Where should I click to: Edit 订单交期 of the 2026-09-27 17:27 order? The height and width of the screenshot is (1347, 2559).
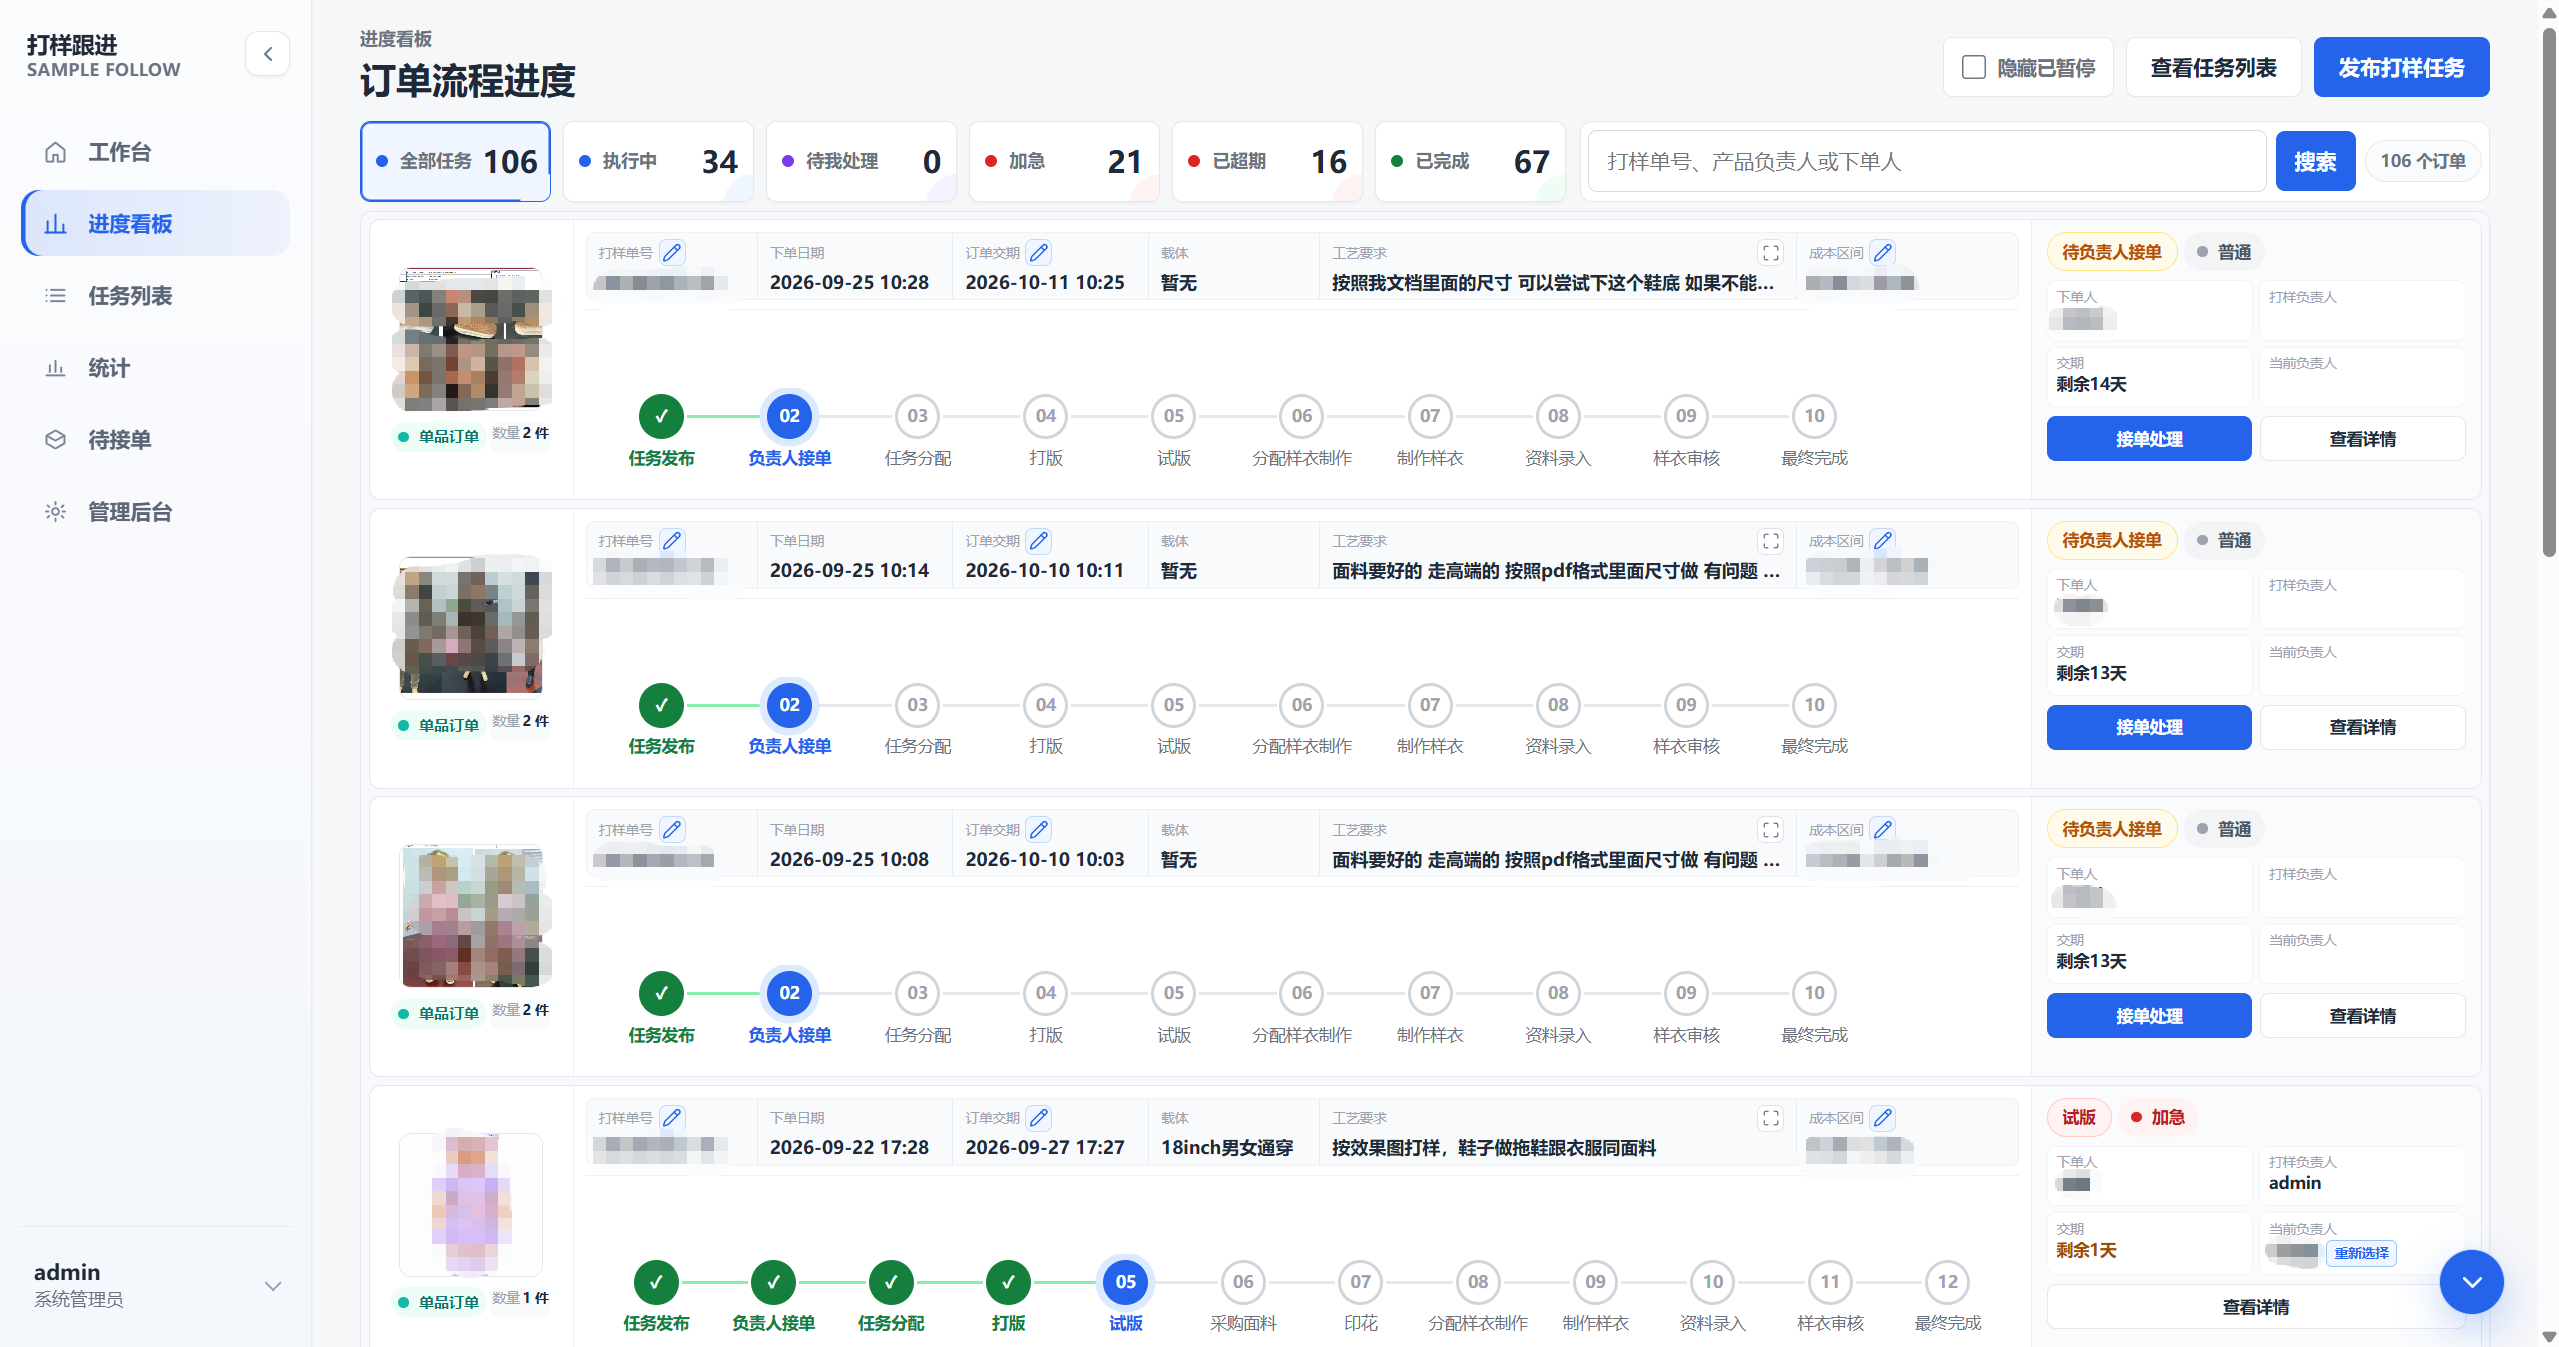coord(1040,1118)
